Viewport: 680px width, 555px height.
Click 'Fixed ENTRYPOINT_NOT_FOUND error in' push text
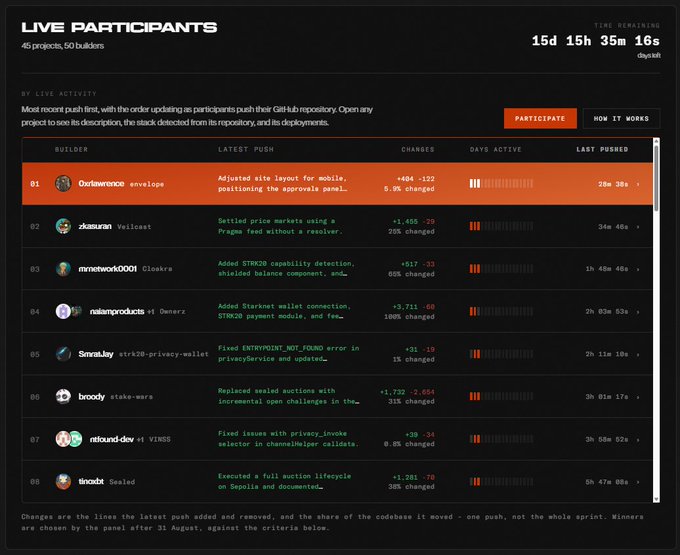tap(288, 348)
